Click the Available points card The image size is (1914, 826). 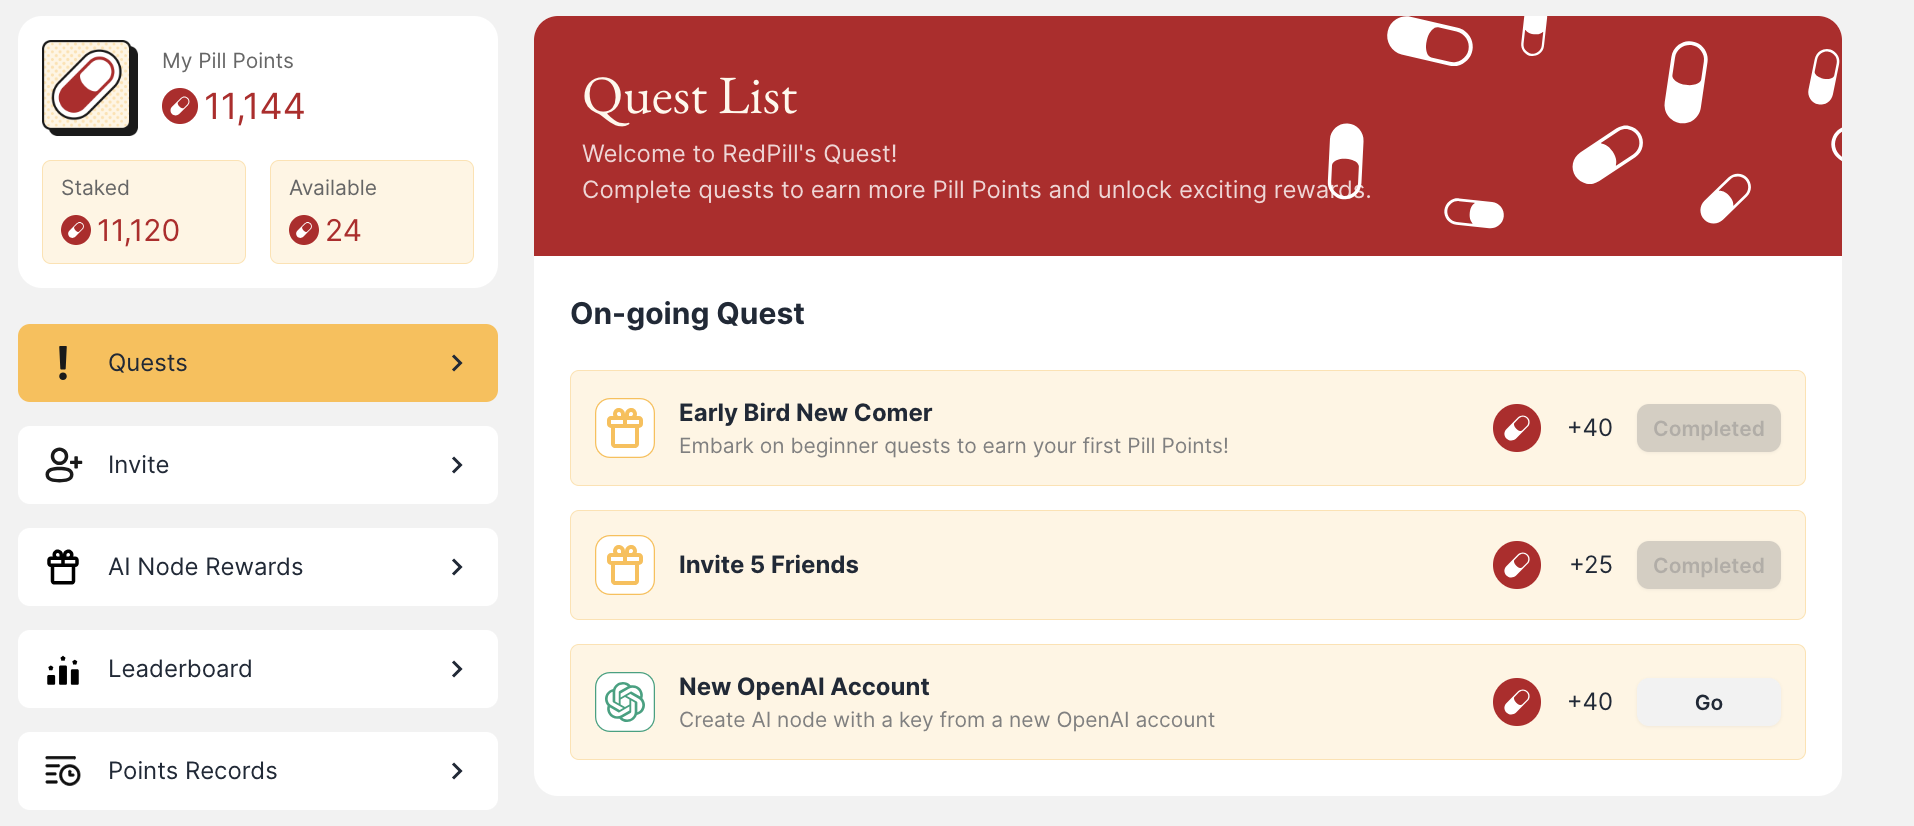372,212
